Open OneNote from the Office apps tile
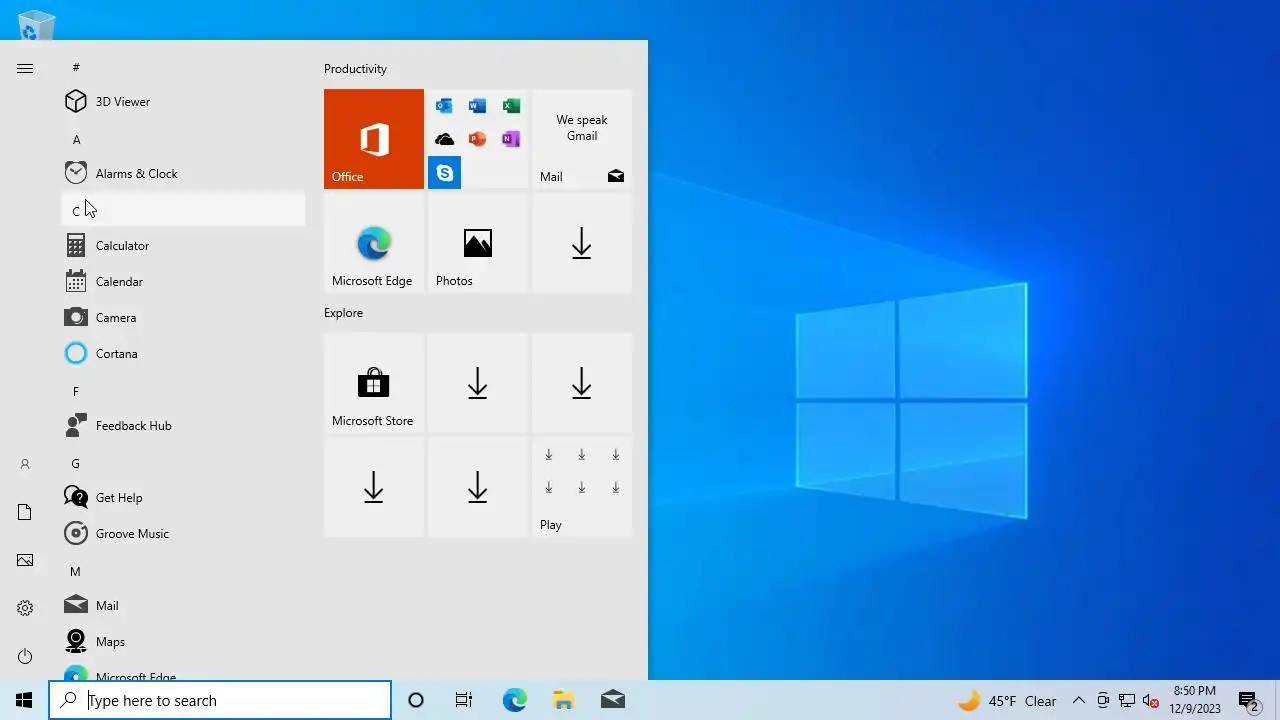Image resolution: width=1280 pixels, height=720 pixels. point(511,139)
